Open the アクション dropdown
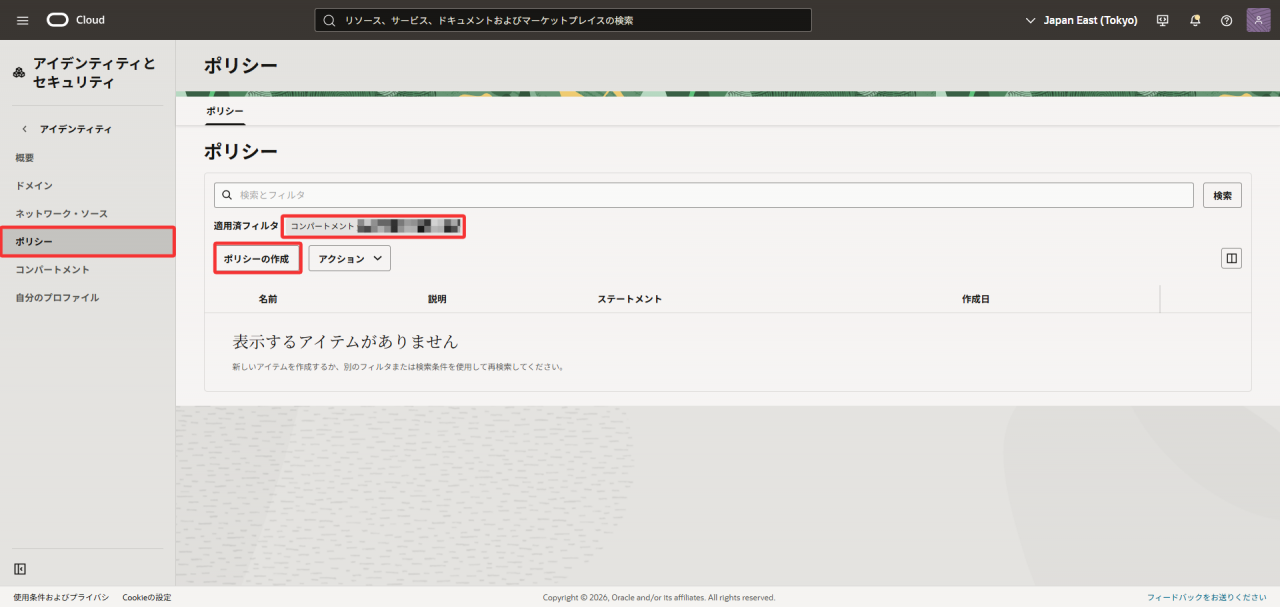The height and width of the screenshot is (607, 1280). click(349, 258)
